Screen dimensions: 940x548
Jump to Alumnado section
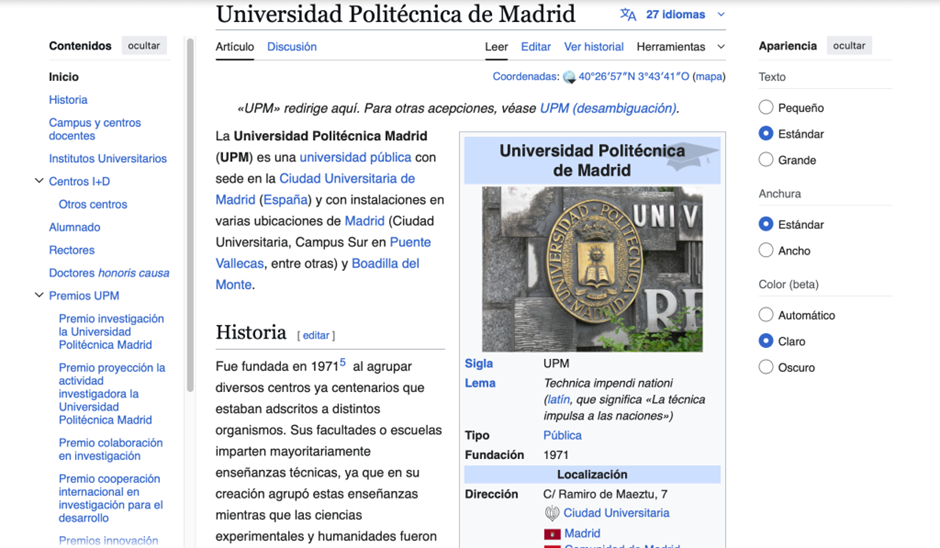pos(74,227)
